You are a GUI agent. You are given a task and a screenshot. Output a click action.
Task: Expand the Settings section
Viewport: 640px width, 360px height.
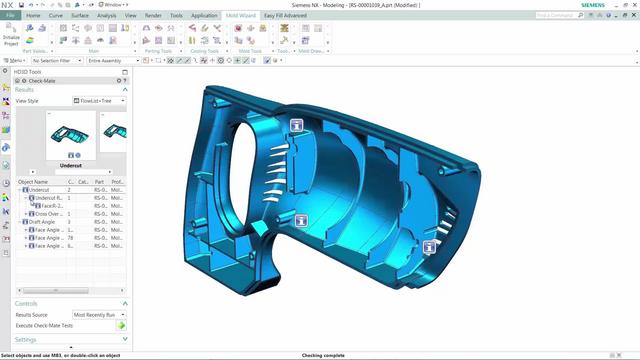click(125, 340)
